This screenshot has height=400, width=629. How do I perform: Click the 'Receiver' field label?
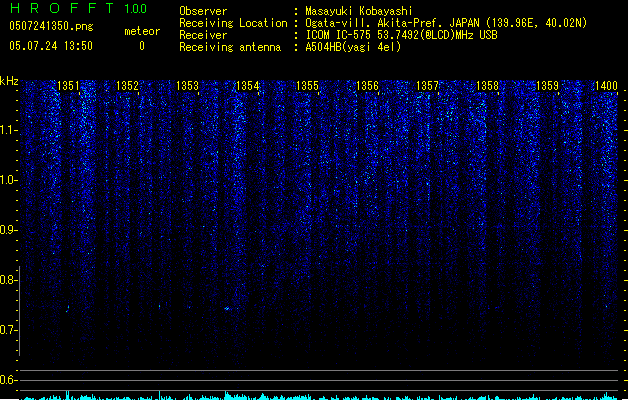[203, 35]
